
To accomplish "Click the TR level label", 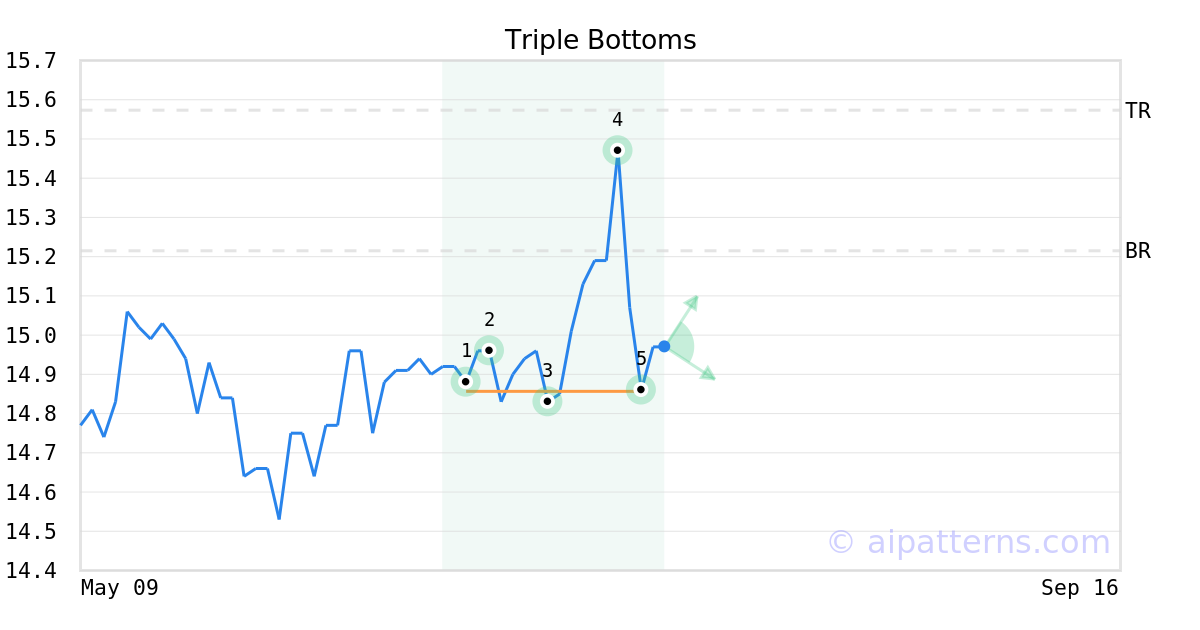I will tap(1138, 111).
